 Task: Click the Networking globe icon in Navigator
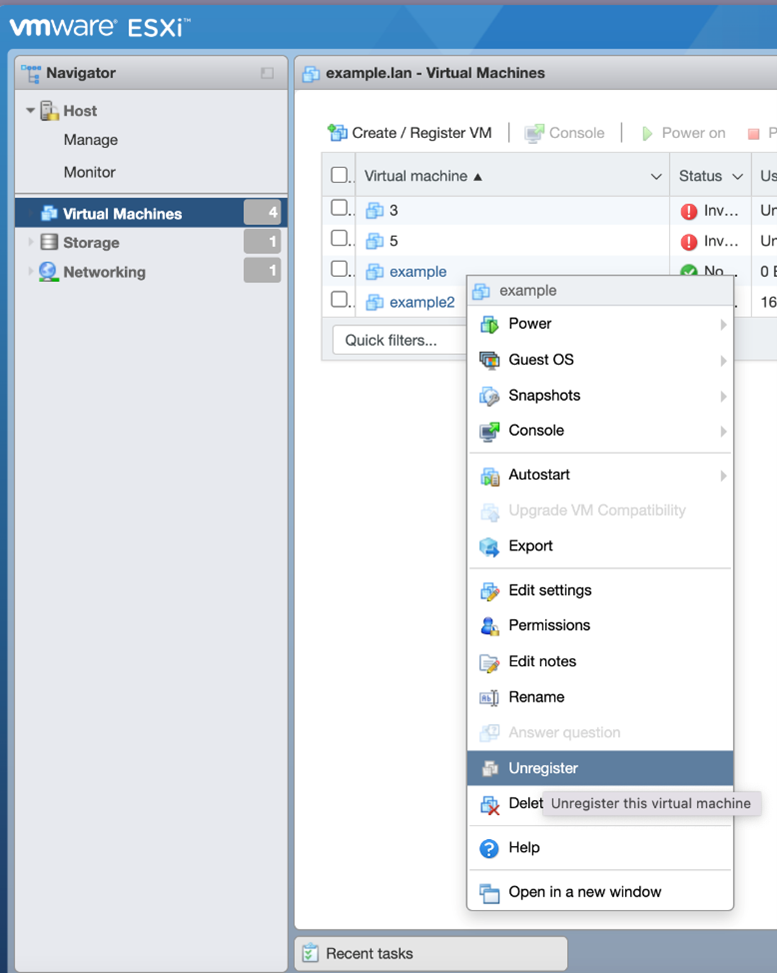pyautogui.click(x=48, y=272)
